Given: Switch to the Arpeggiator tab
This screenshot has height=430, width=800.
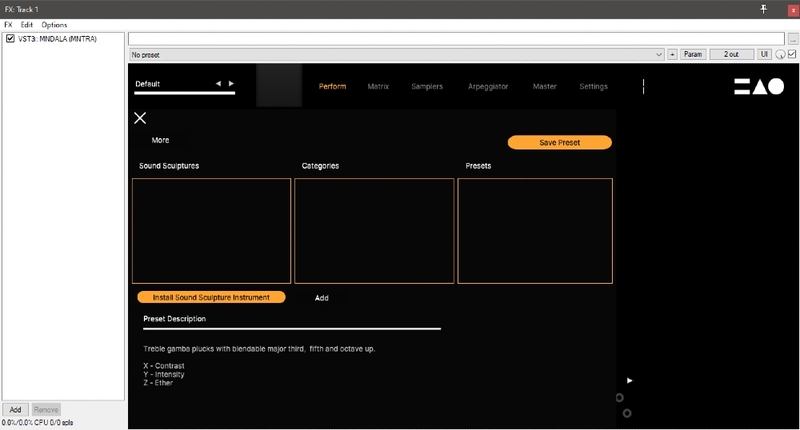Looking at the screenshot, I should 488,87.
